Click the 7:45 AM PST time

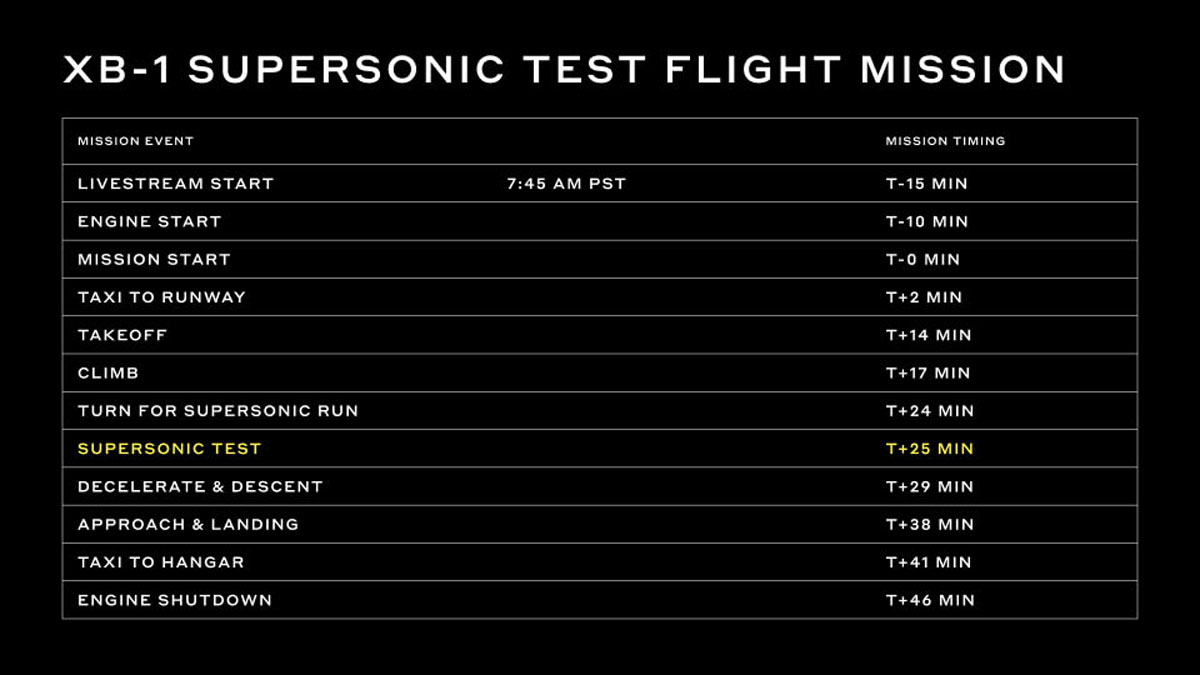click(x=566, y=184)
